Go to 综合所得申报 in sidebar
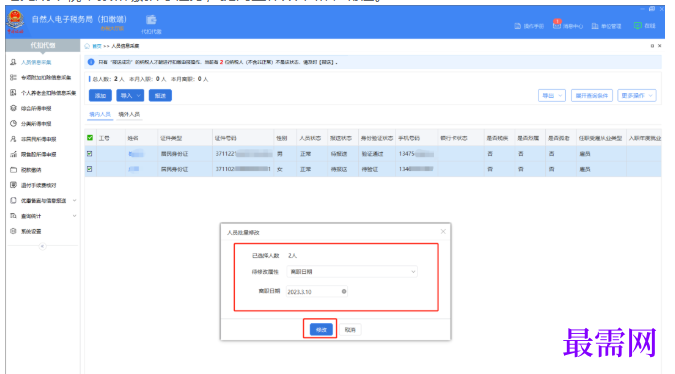The width and height of the screenshot is (675, 374). click(x=36, y=108)
